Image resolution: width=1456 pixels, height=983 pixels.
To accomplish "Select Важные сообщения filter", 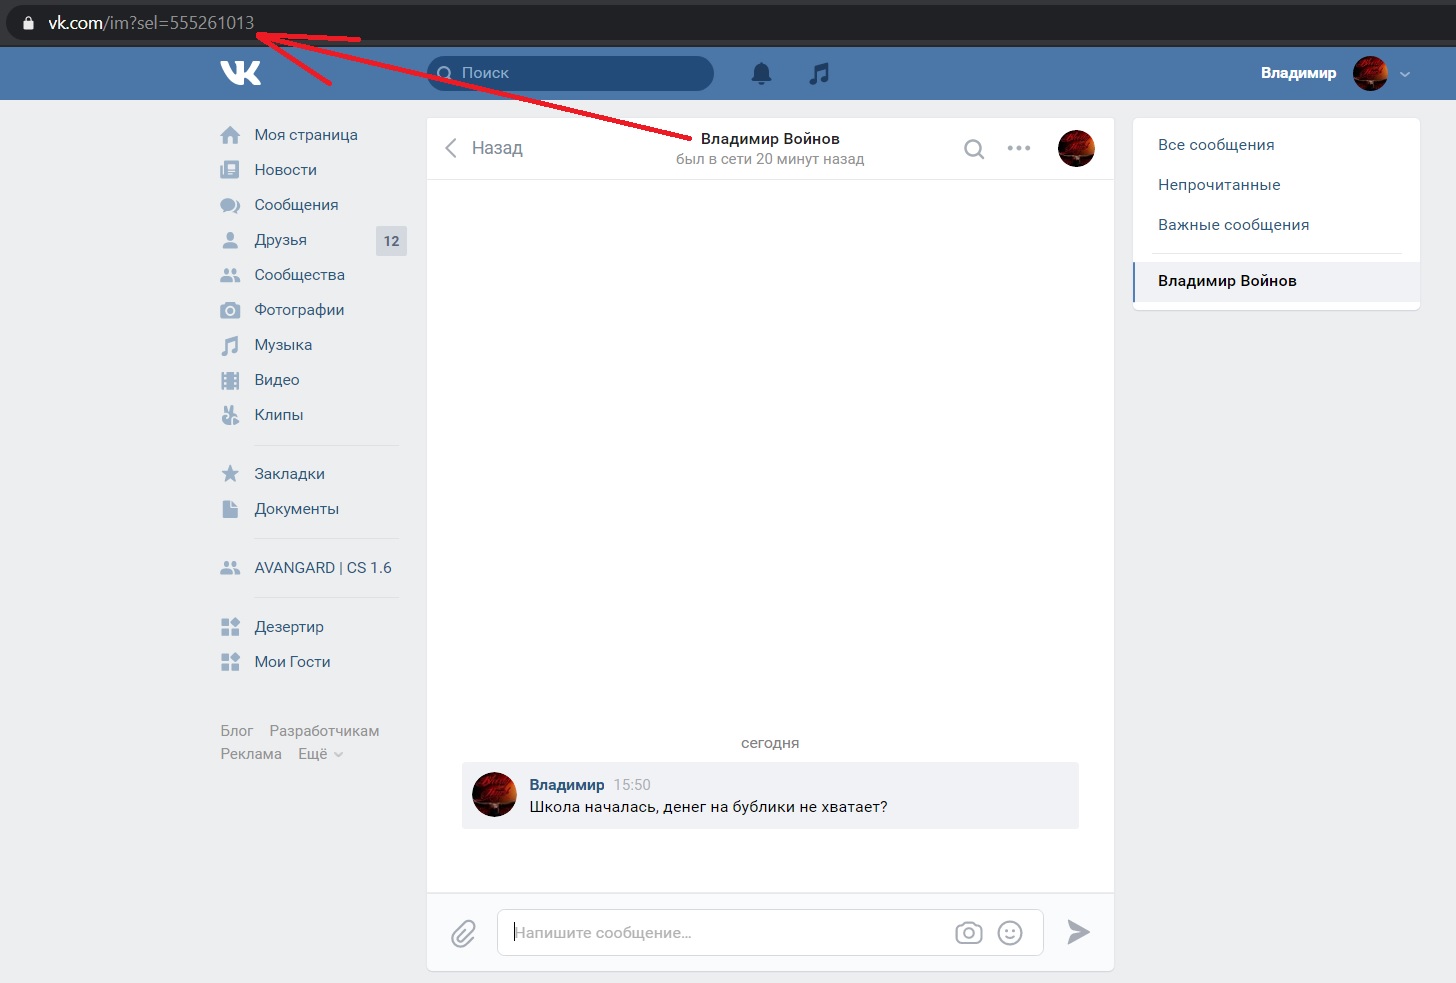I will coord(1233,225).
